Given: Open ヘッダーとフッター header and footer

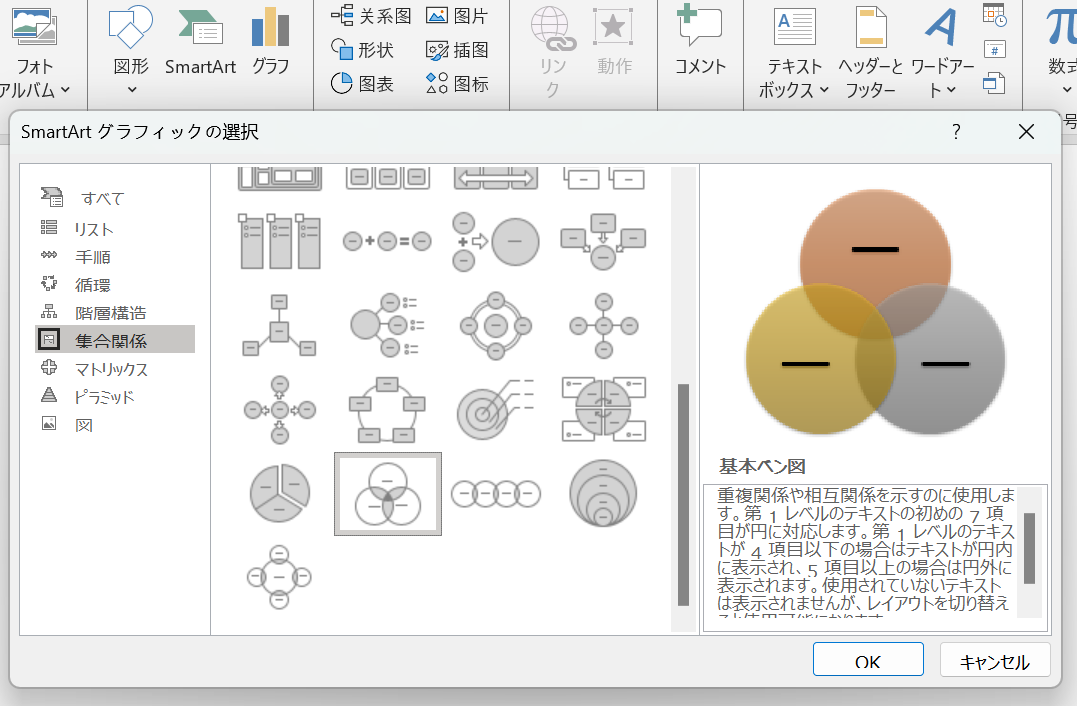Looking at the screenshot, I should click(870, 52).
